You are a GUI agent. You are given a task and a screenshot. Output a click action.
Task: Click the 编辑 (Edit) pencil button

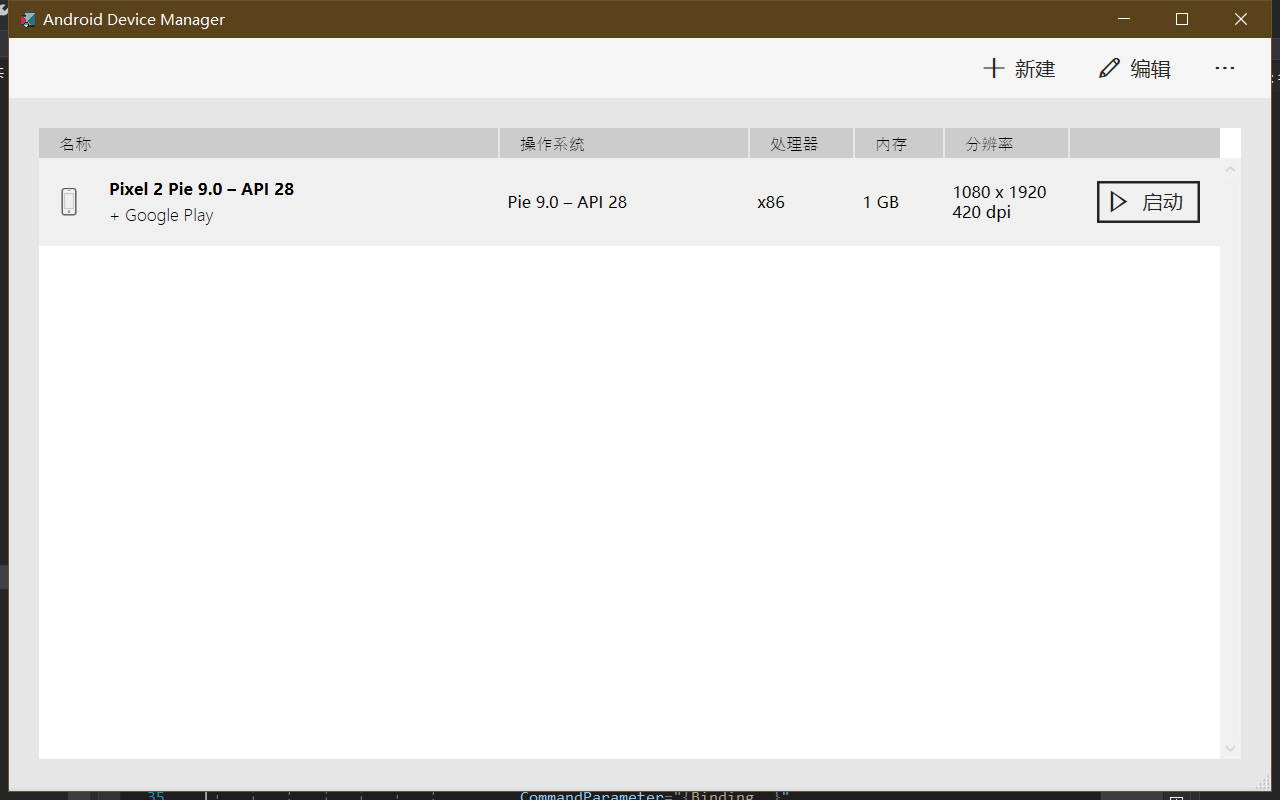1134,69
